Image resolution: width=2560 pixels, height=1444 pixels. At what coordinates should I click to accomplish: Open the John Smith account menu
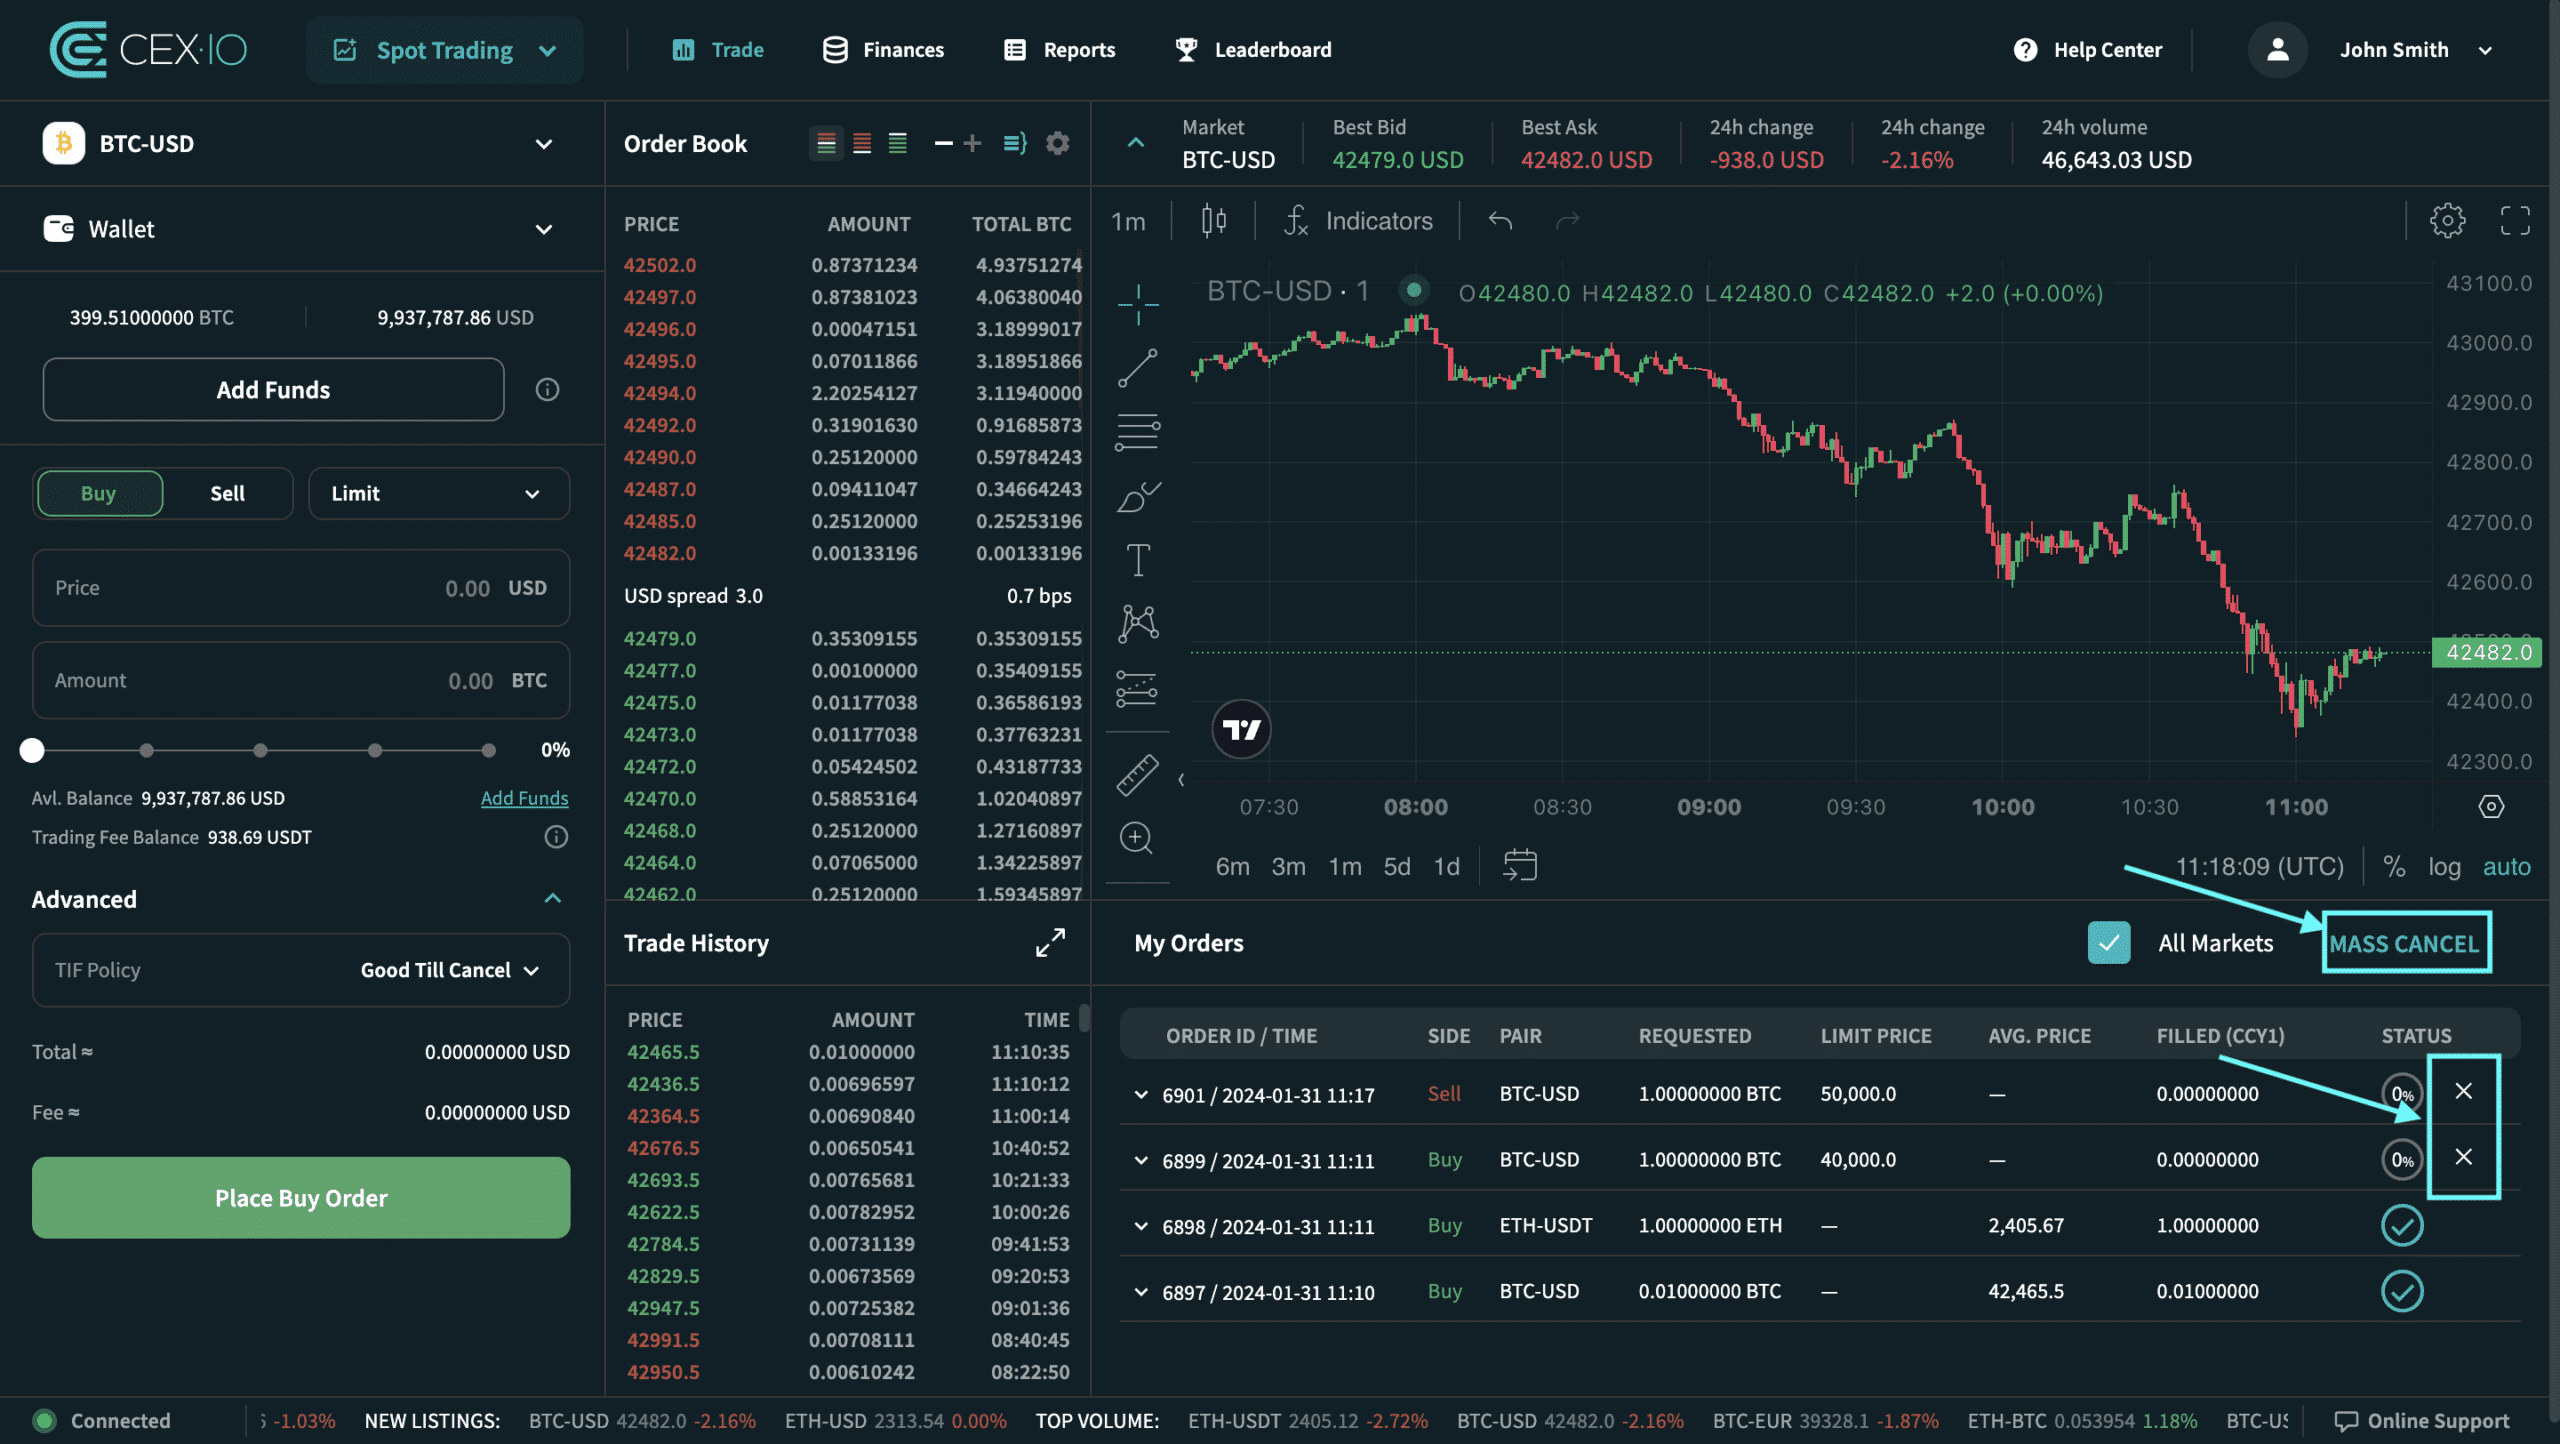[x=2415, y=50]
